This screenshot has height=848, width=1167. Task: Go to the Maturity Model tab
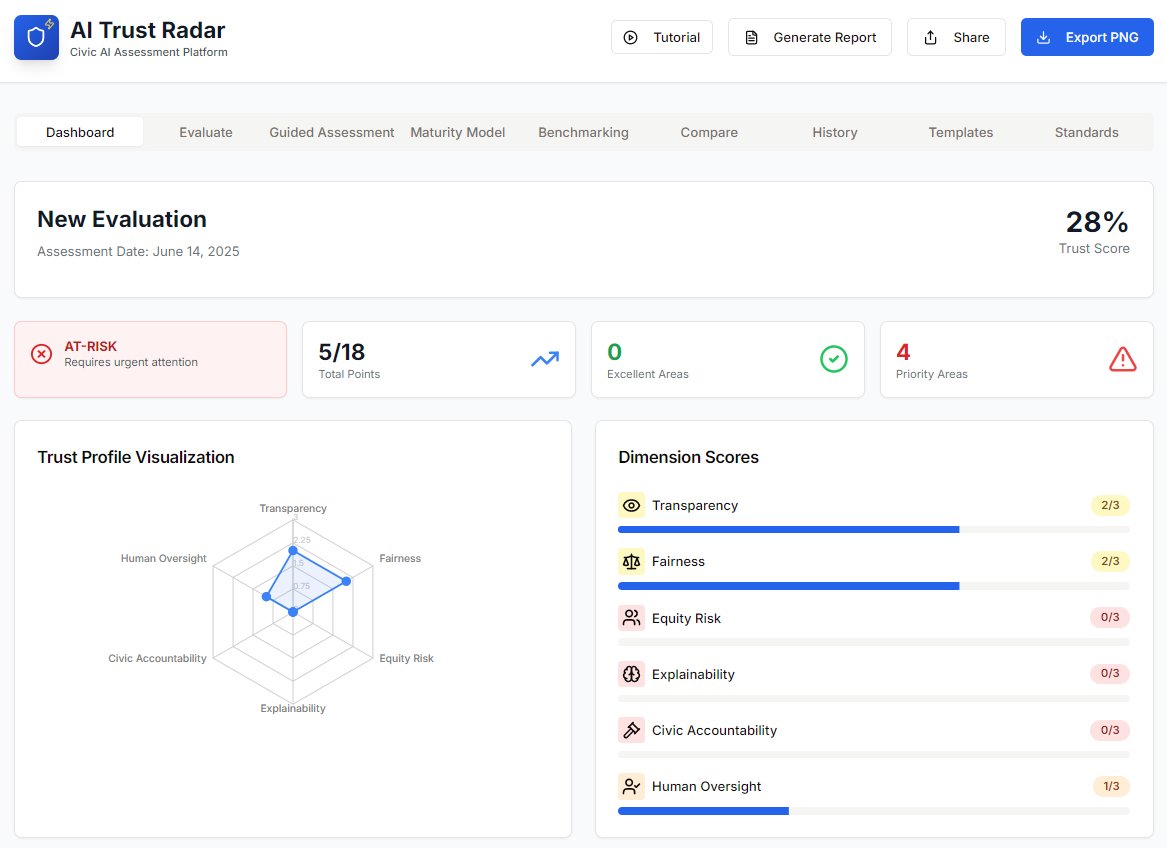click(x=457, y=132)
